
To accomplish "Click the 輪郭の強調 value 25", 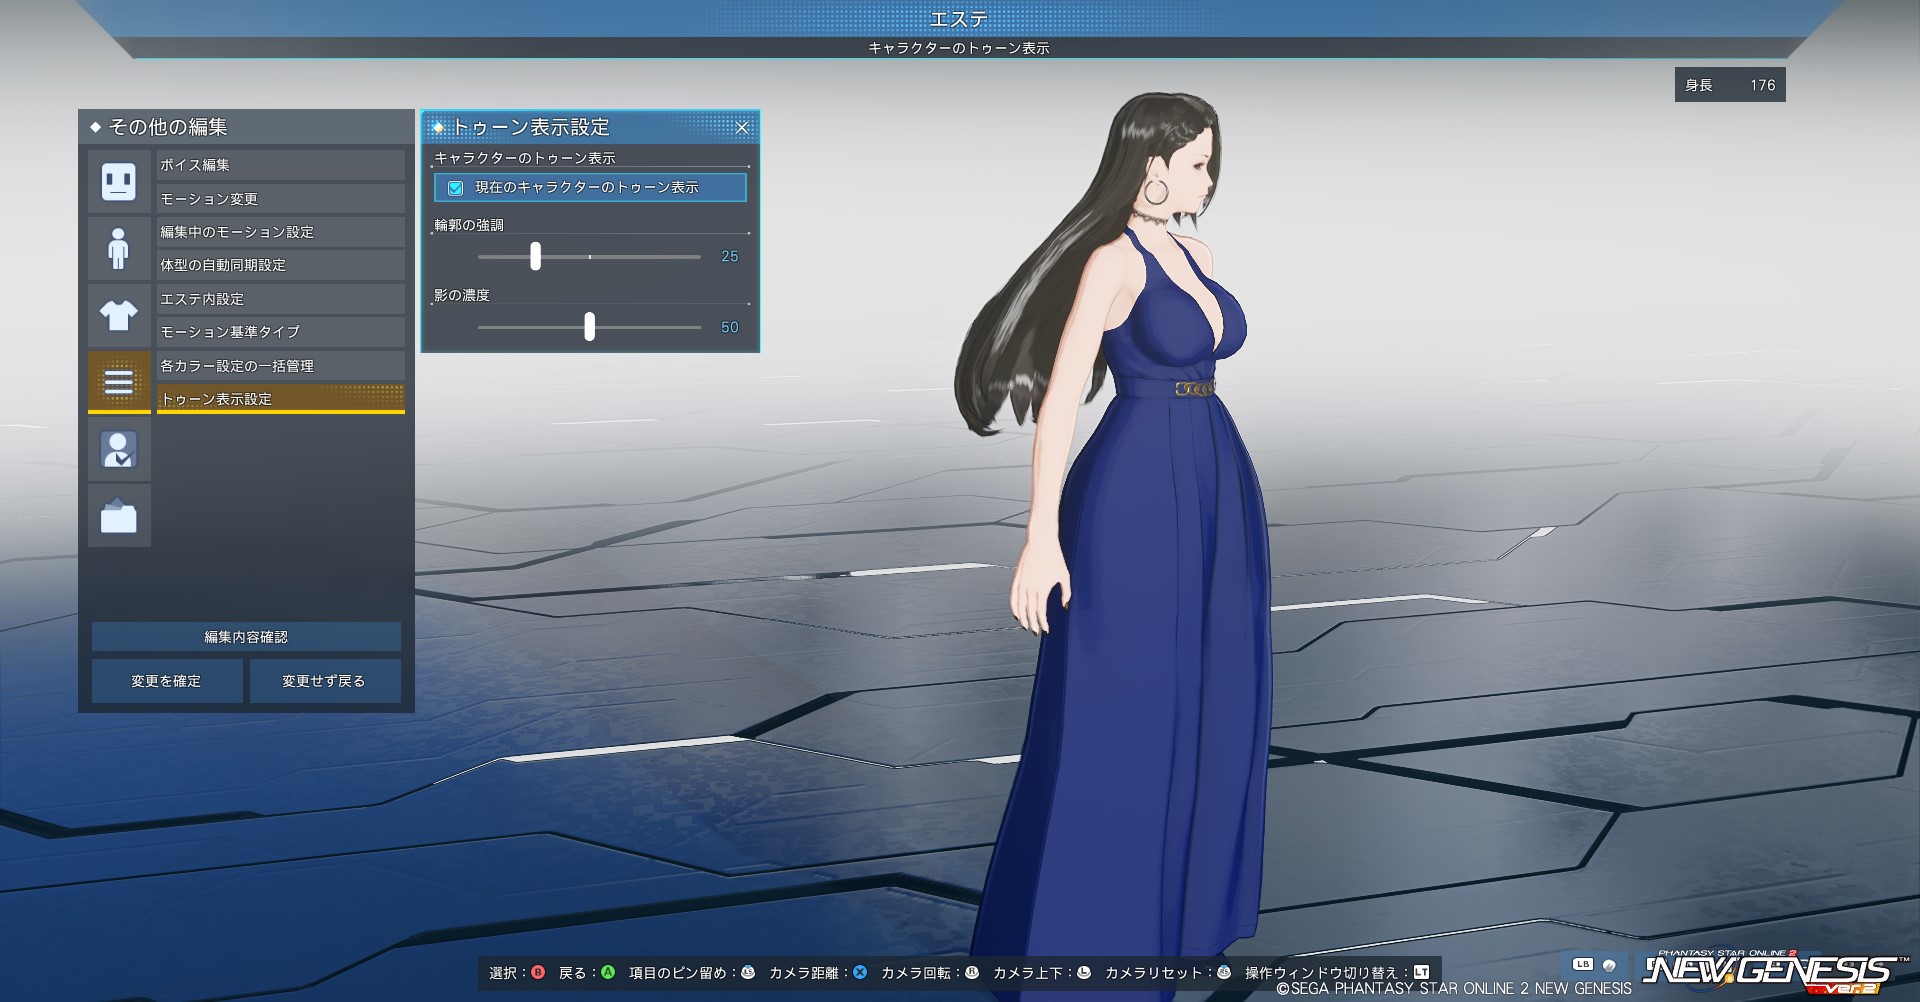I will coord(730,257).
